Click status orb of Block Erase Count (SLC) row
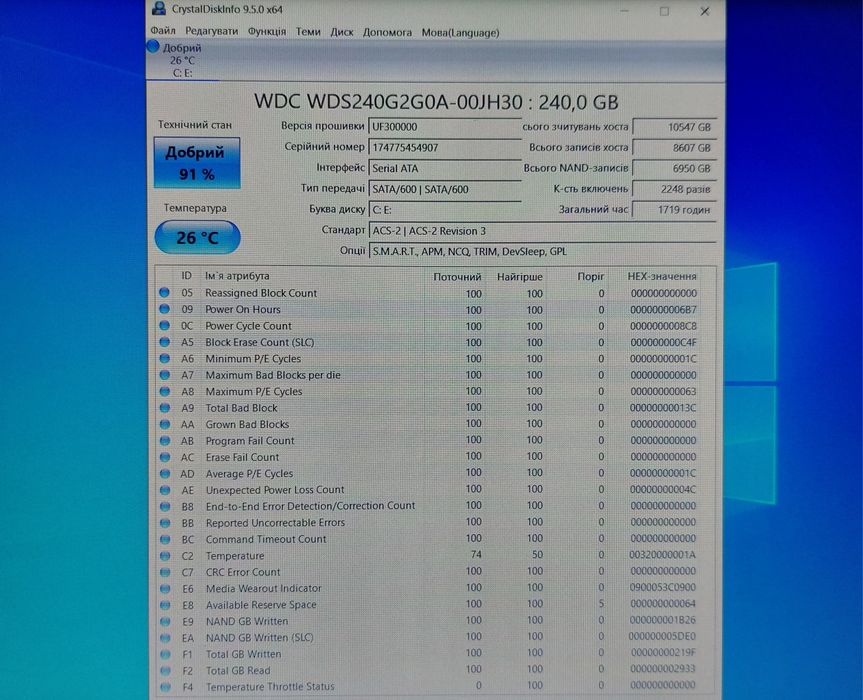Image resolution: width=863 pixels, height=700 pixels. tap(164, 342)
